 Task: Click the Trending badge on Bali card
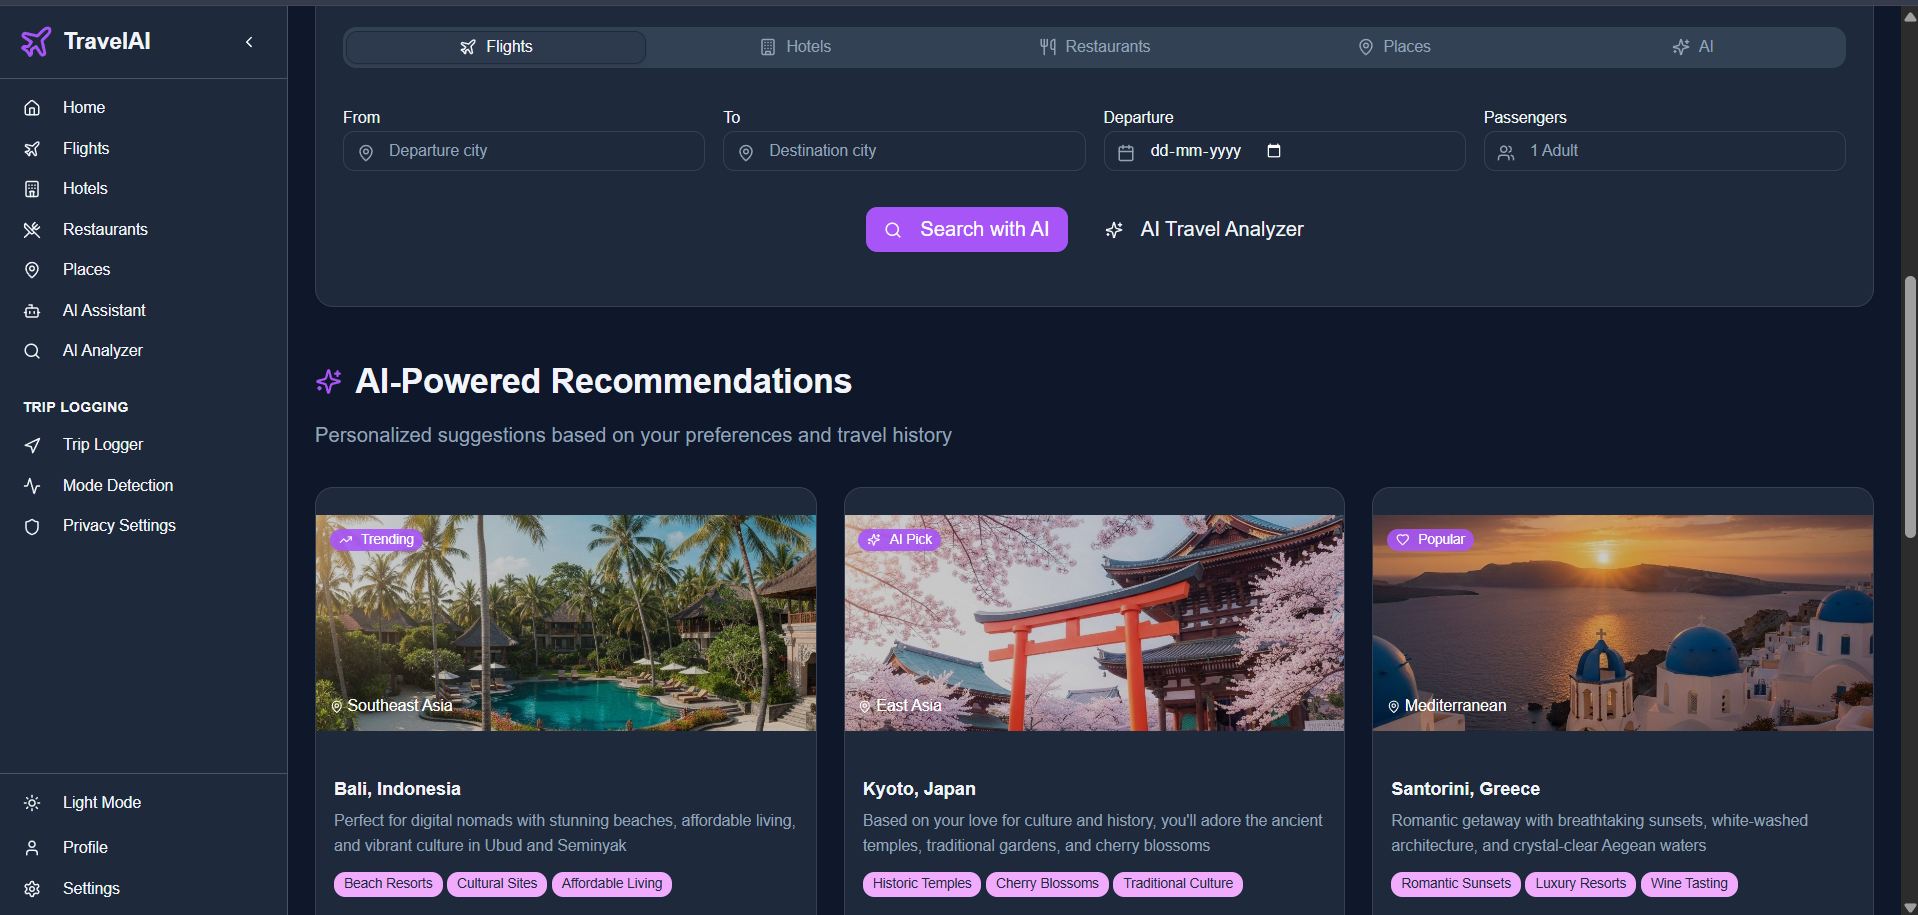click(377, 540)
